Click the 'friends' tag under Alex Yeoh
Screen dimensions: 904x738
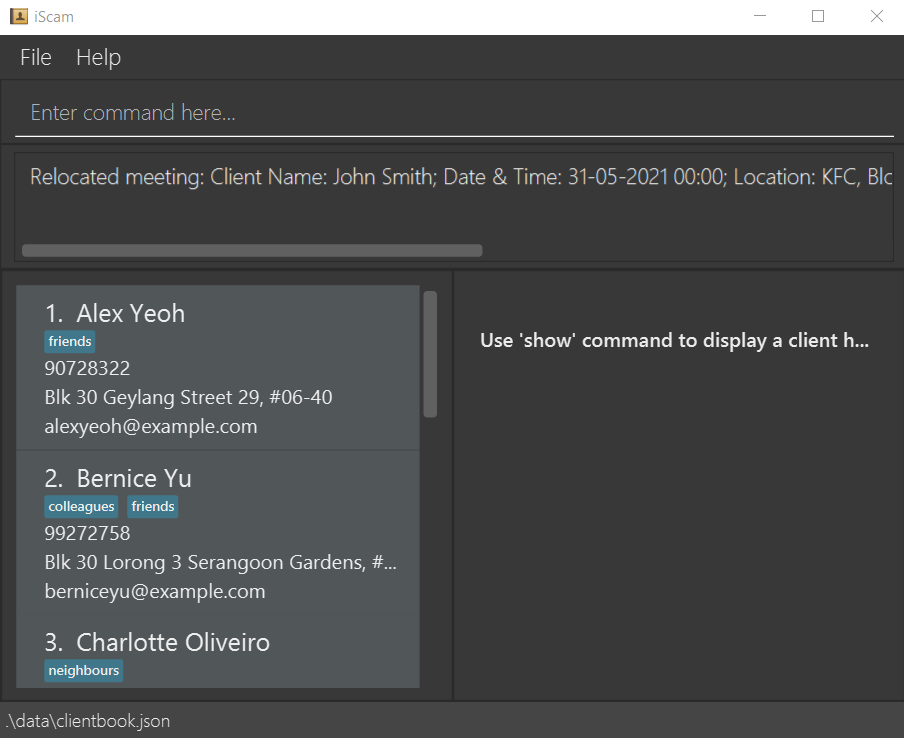70,341
